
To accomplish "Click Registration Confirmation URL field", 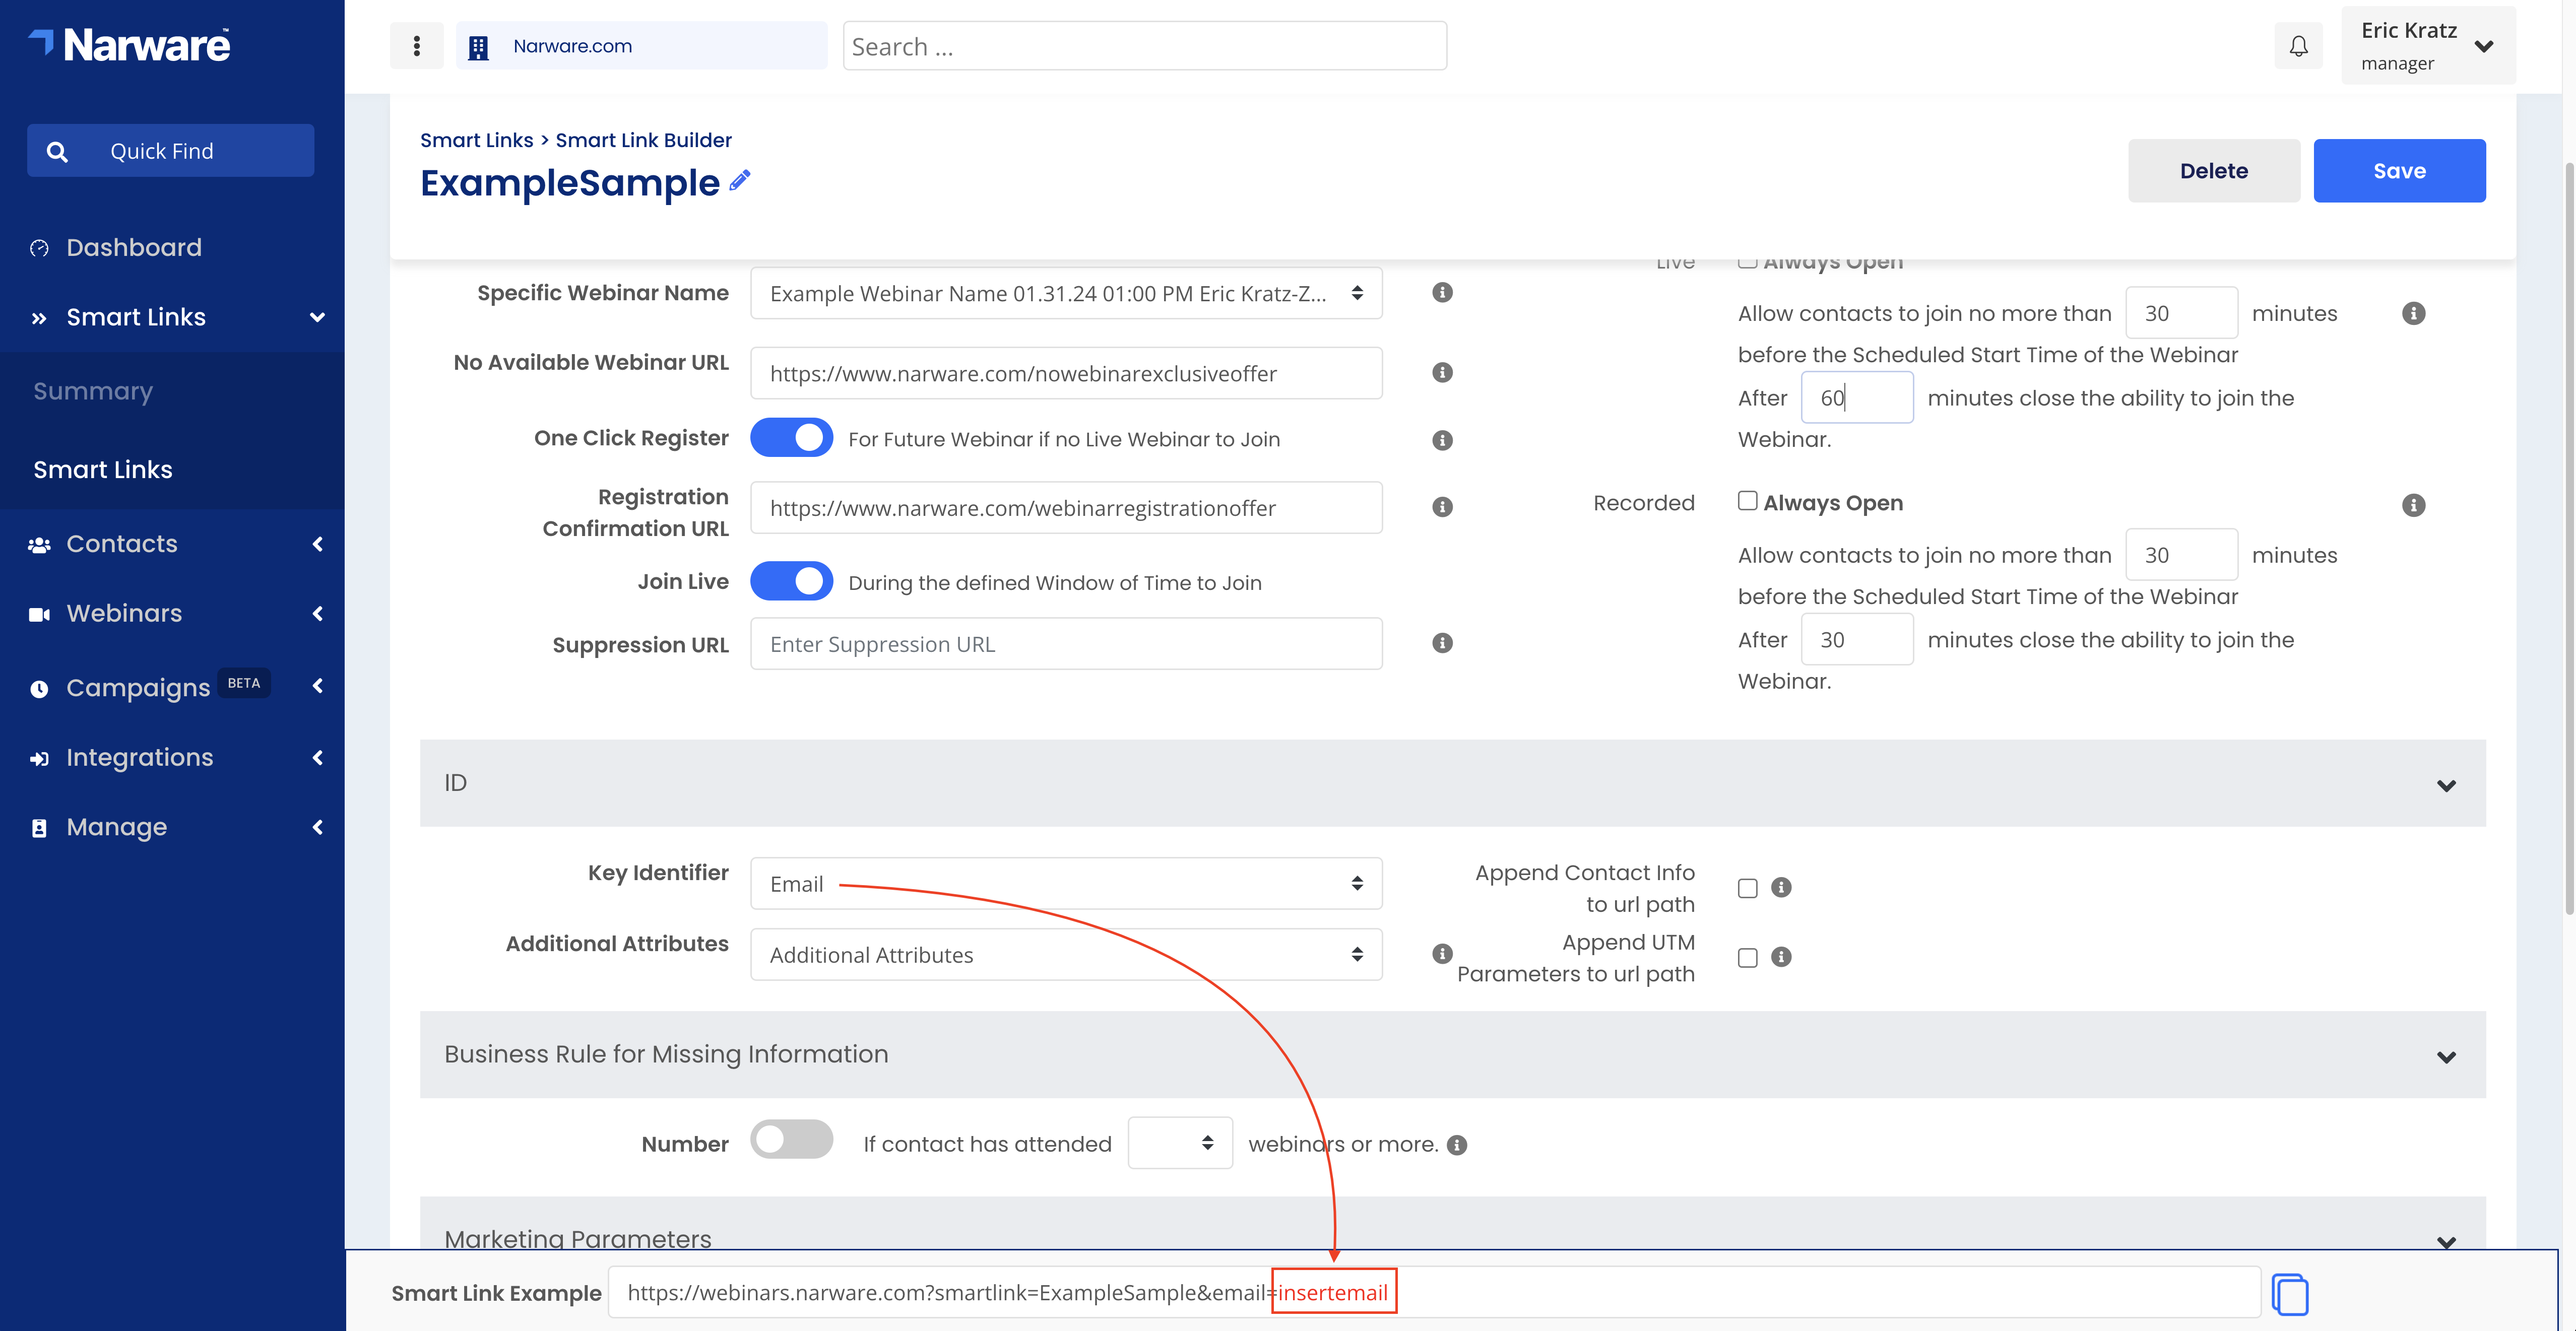I will (x=1066, y=508).
